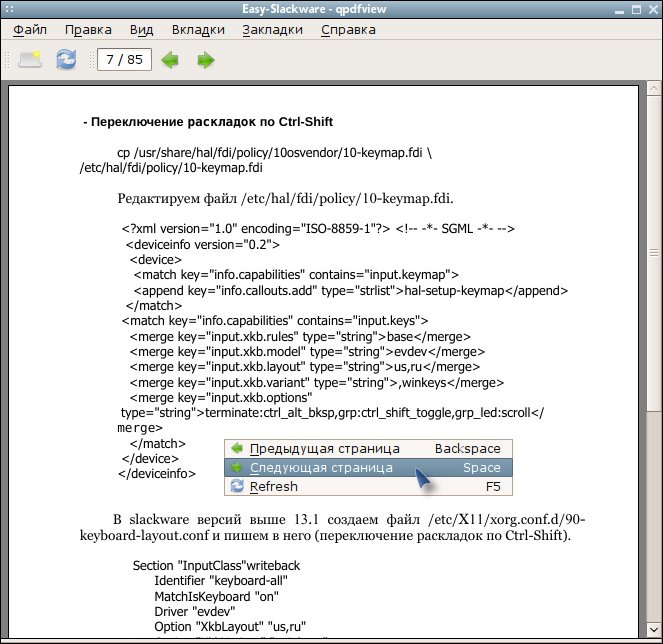Viewport: 663px width, 644px height.
Task: Choose Refresh in the context menu
Action: [368, 487]
